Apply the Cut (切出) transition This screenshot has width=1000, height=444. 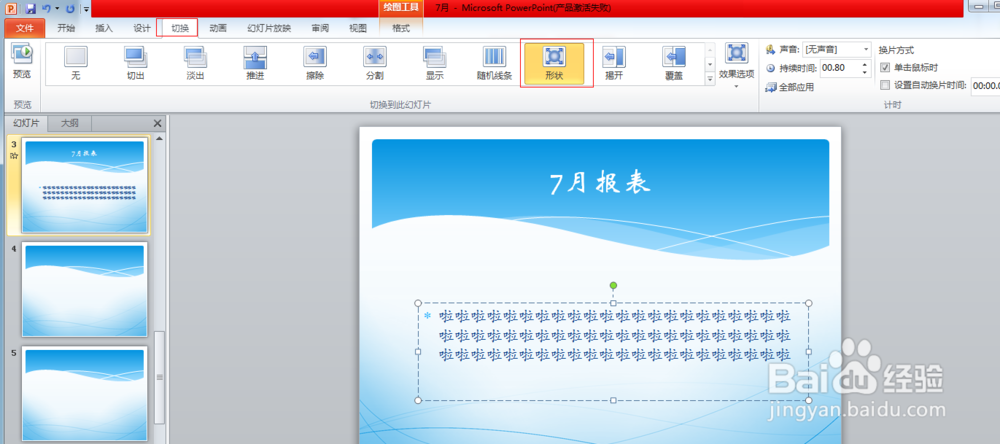pos(135,64)
